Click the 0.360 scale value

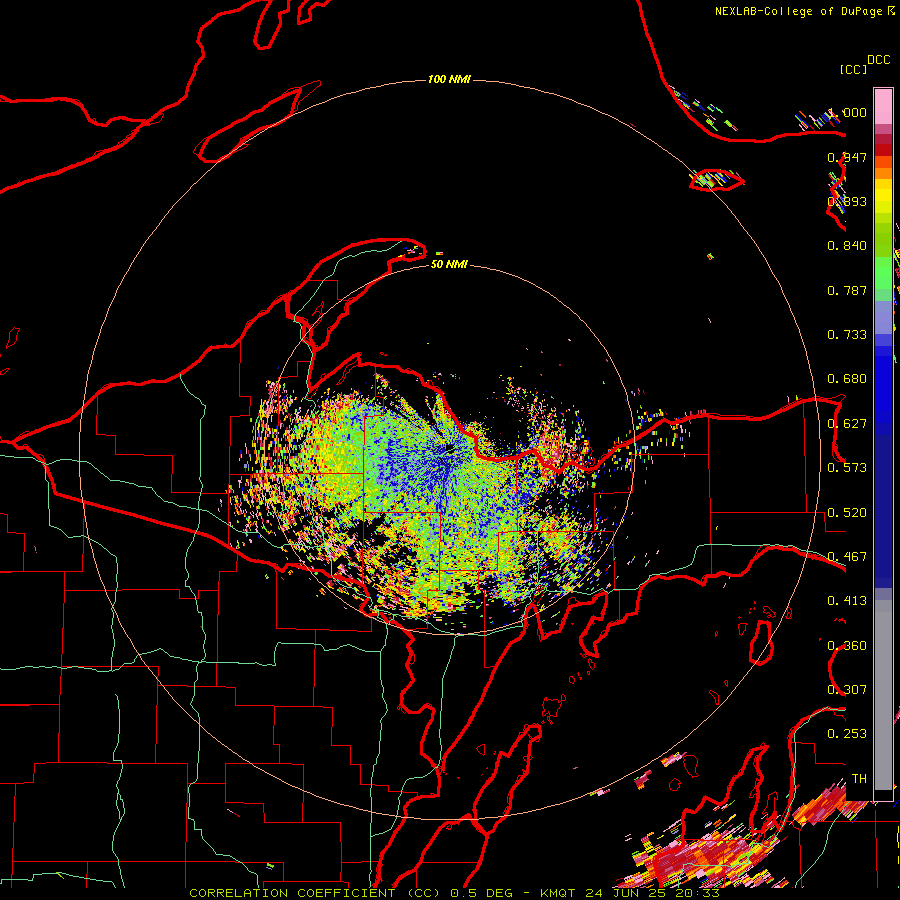(847, 646)
